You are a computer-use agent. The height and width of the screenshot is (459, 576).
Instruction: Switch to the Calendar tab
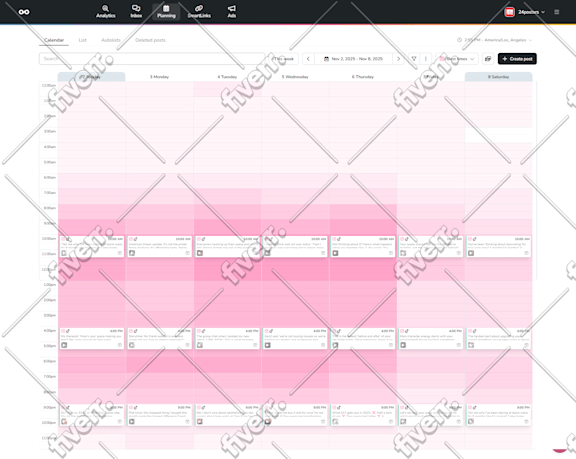click(x=54, y=40)
